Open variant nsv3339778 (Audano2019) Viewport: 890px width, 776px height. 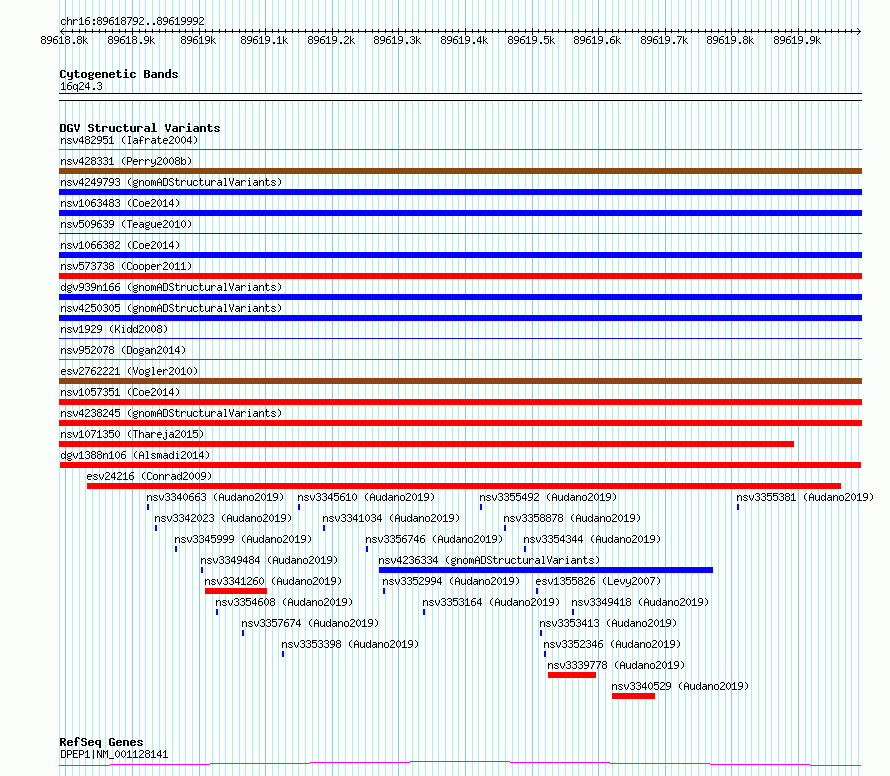(616, 665)
